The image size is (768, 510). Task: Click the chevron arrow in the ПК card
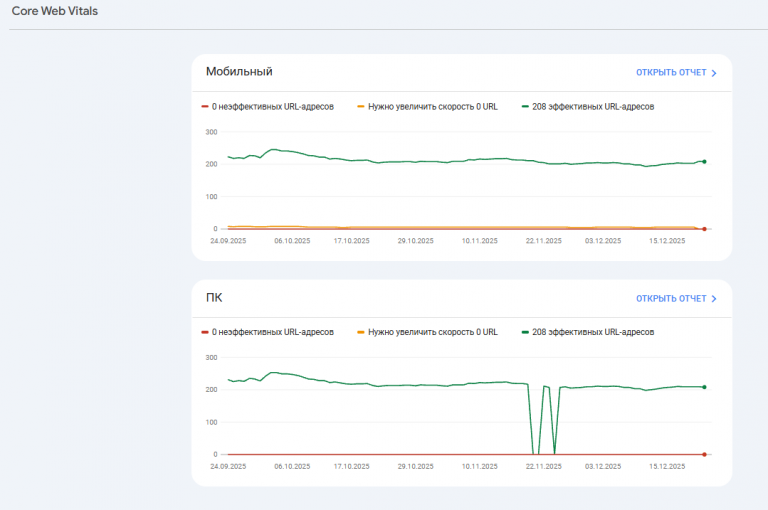pos(714,299)
